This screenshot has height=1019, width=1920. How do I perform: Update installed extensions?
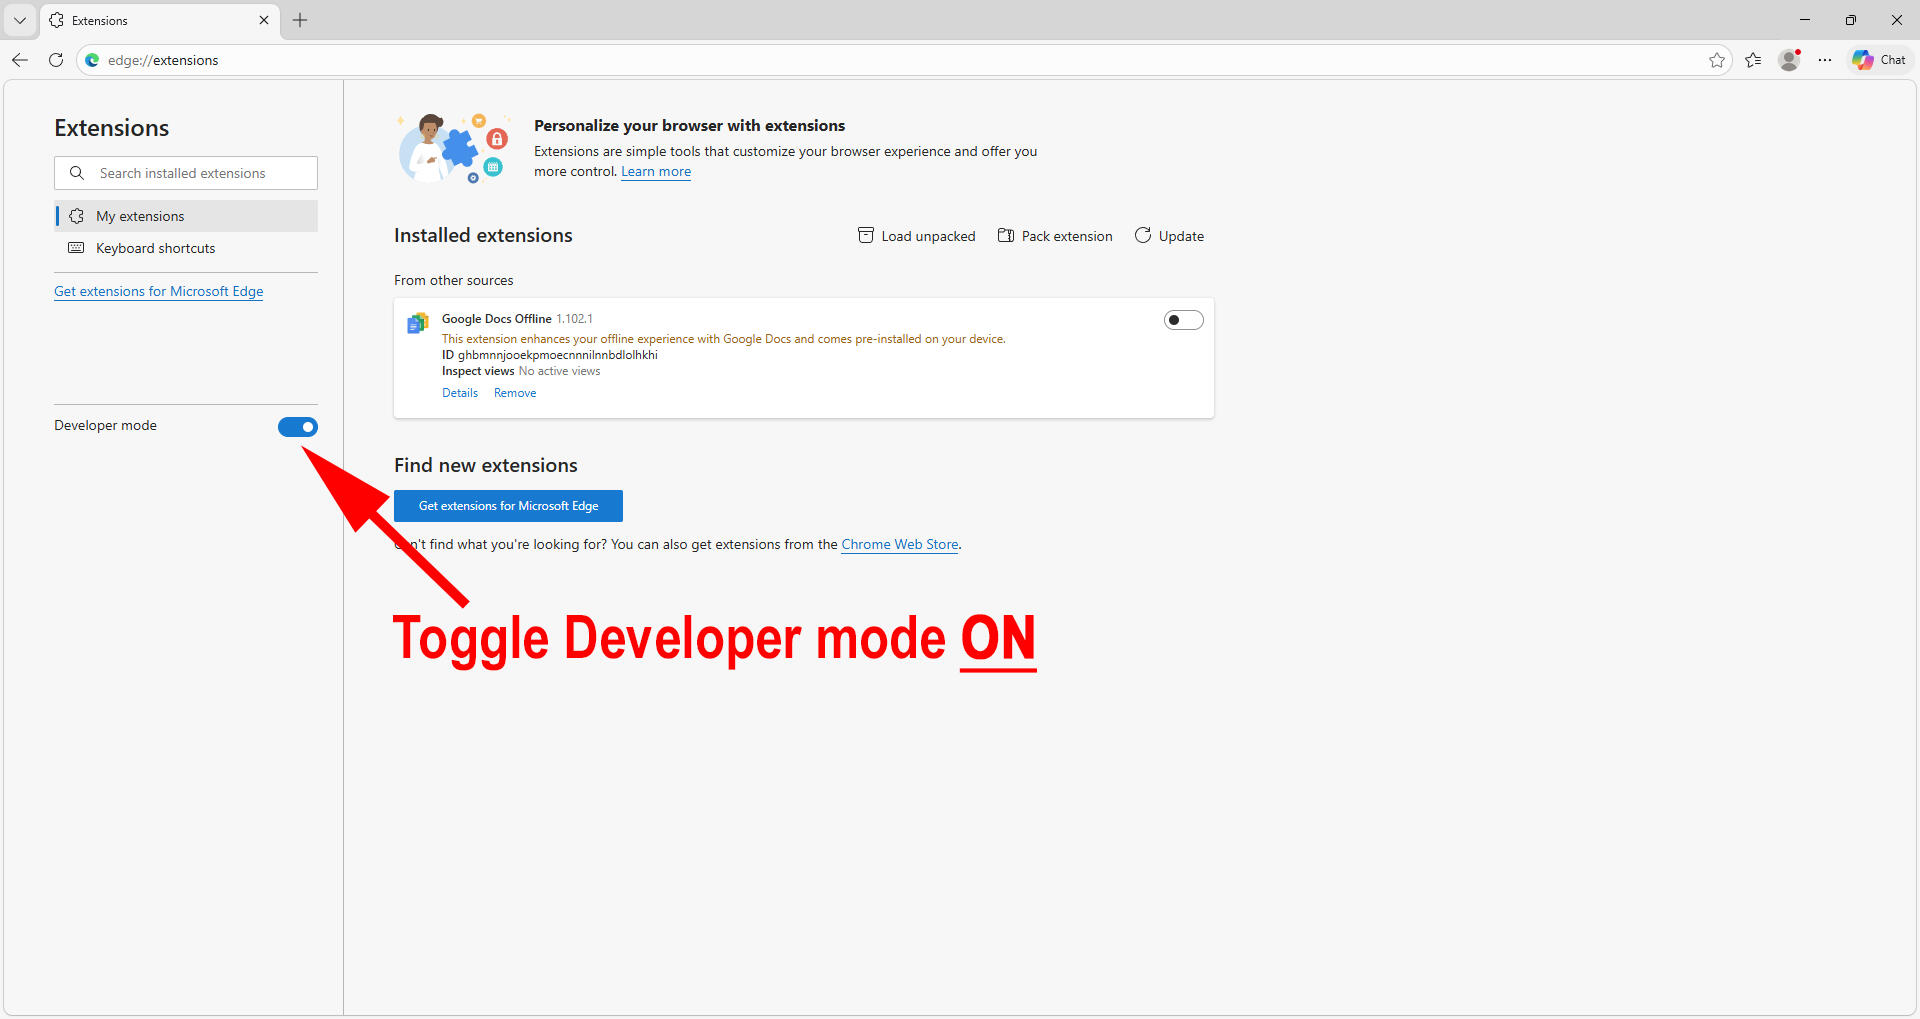[1169, 236]
